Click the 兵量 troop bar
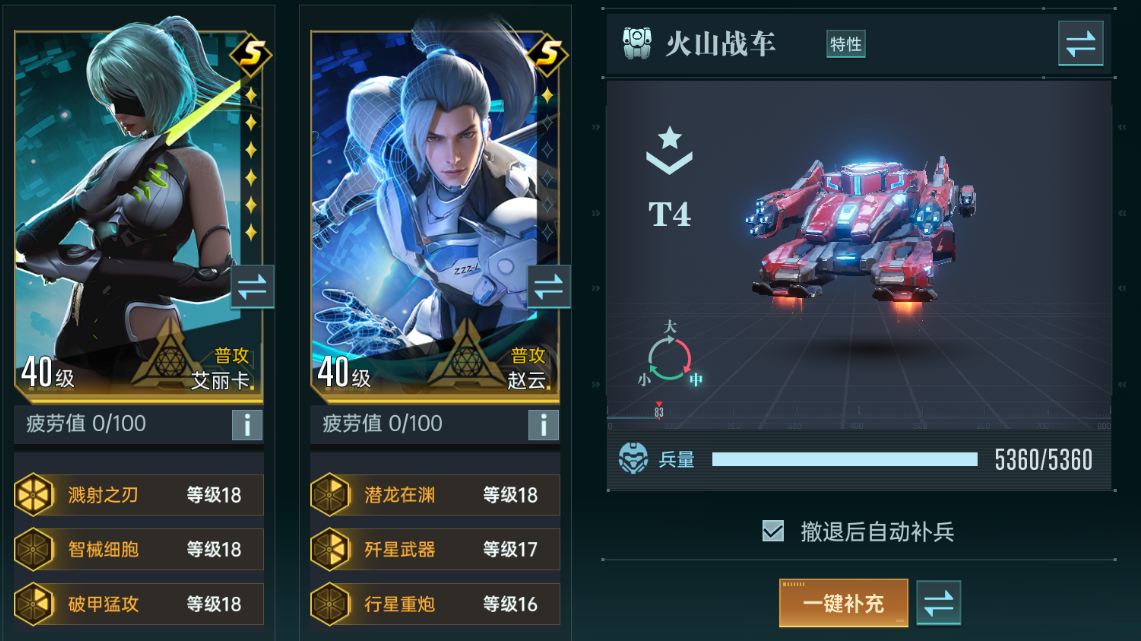The width and height of the screenshot is (1141, 641). tap(844, 459)
